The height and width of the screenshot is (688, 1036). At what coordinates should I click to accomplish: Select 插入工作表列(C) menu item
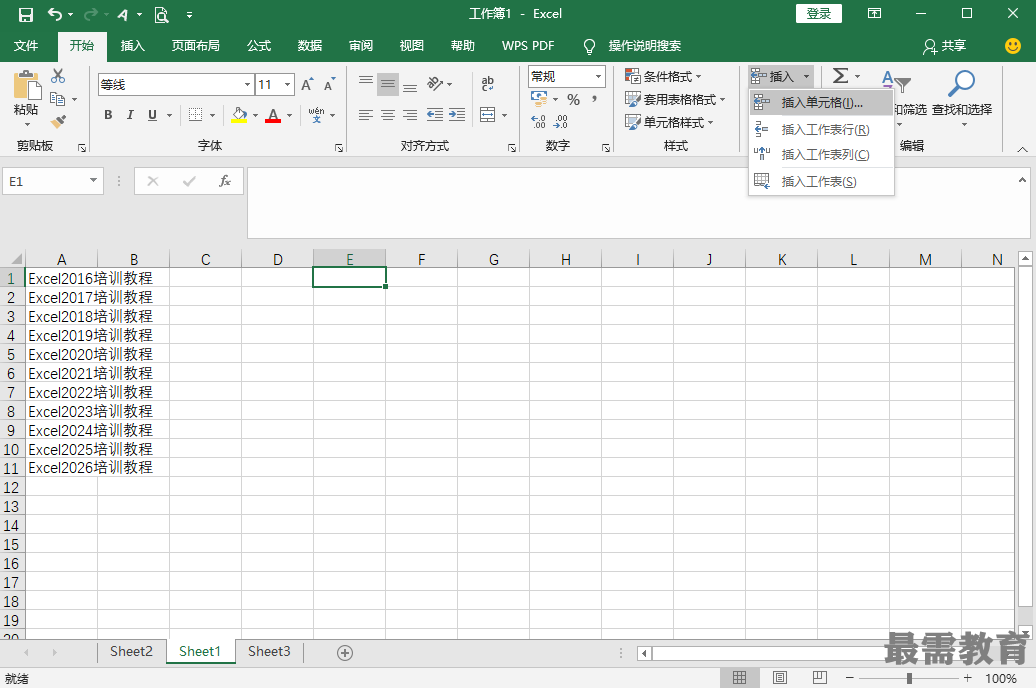click(x=821, y=155)
